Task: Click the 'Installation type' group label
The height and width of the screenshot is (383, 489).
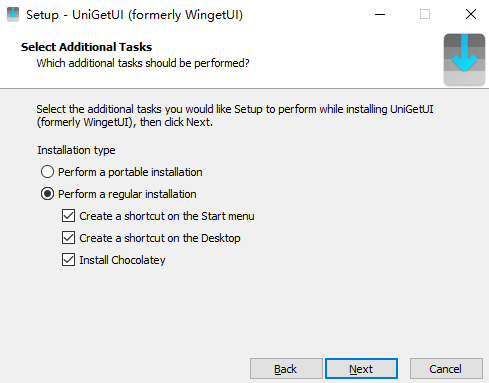Action: pyautogui.click(x=76, y=150)
